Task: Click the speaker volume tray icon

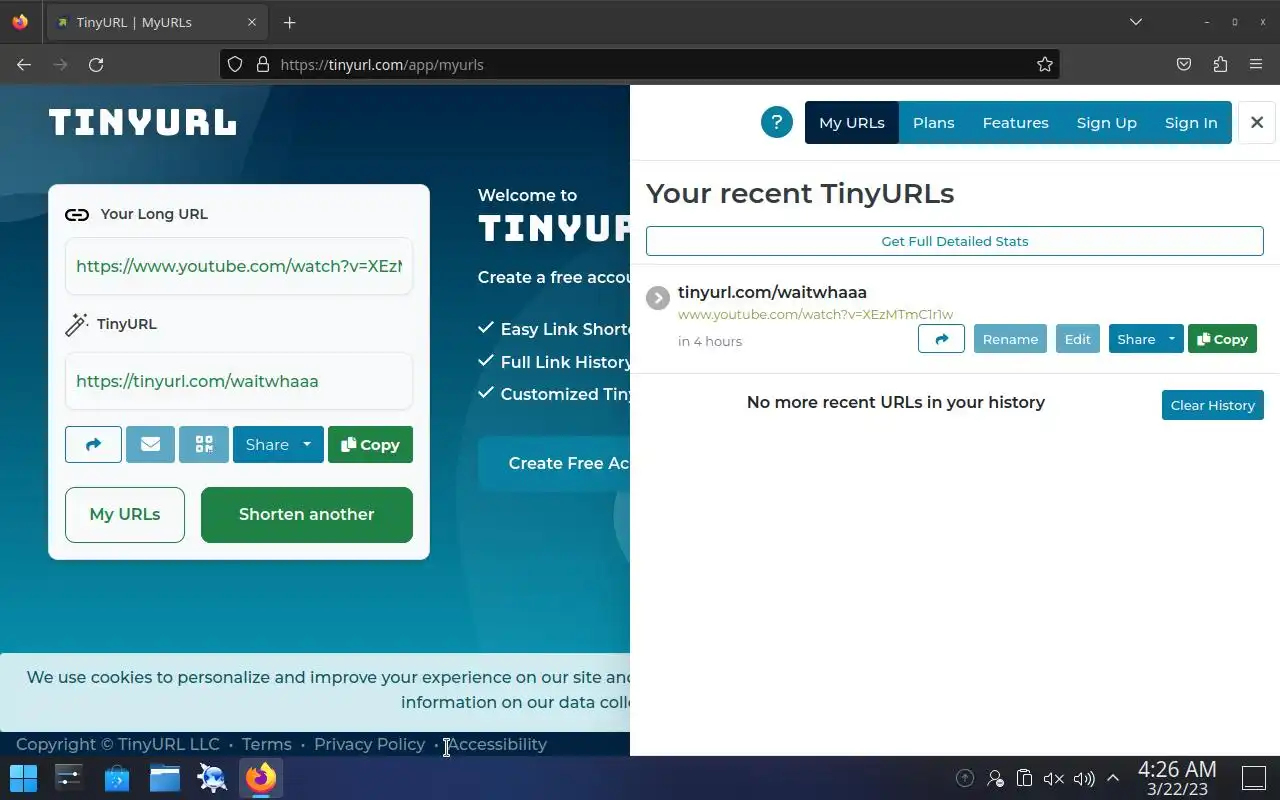Action: click(1084, 778)
